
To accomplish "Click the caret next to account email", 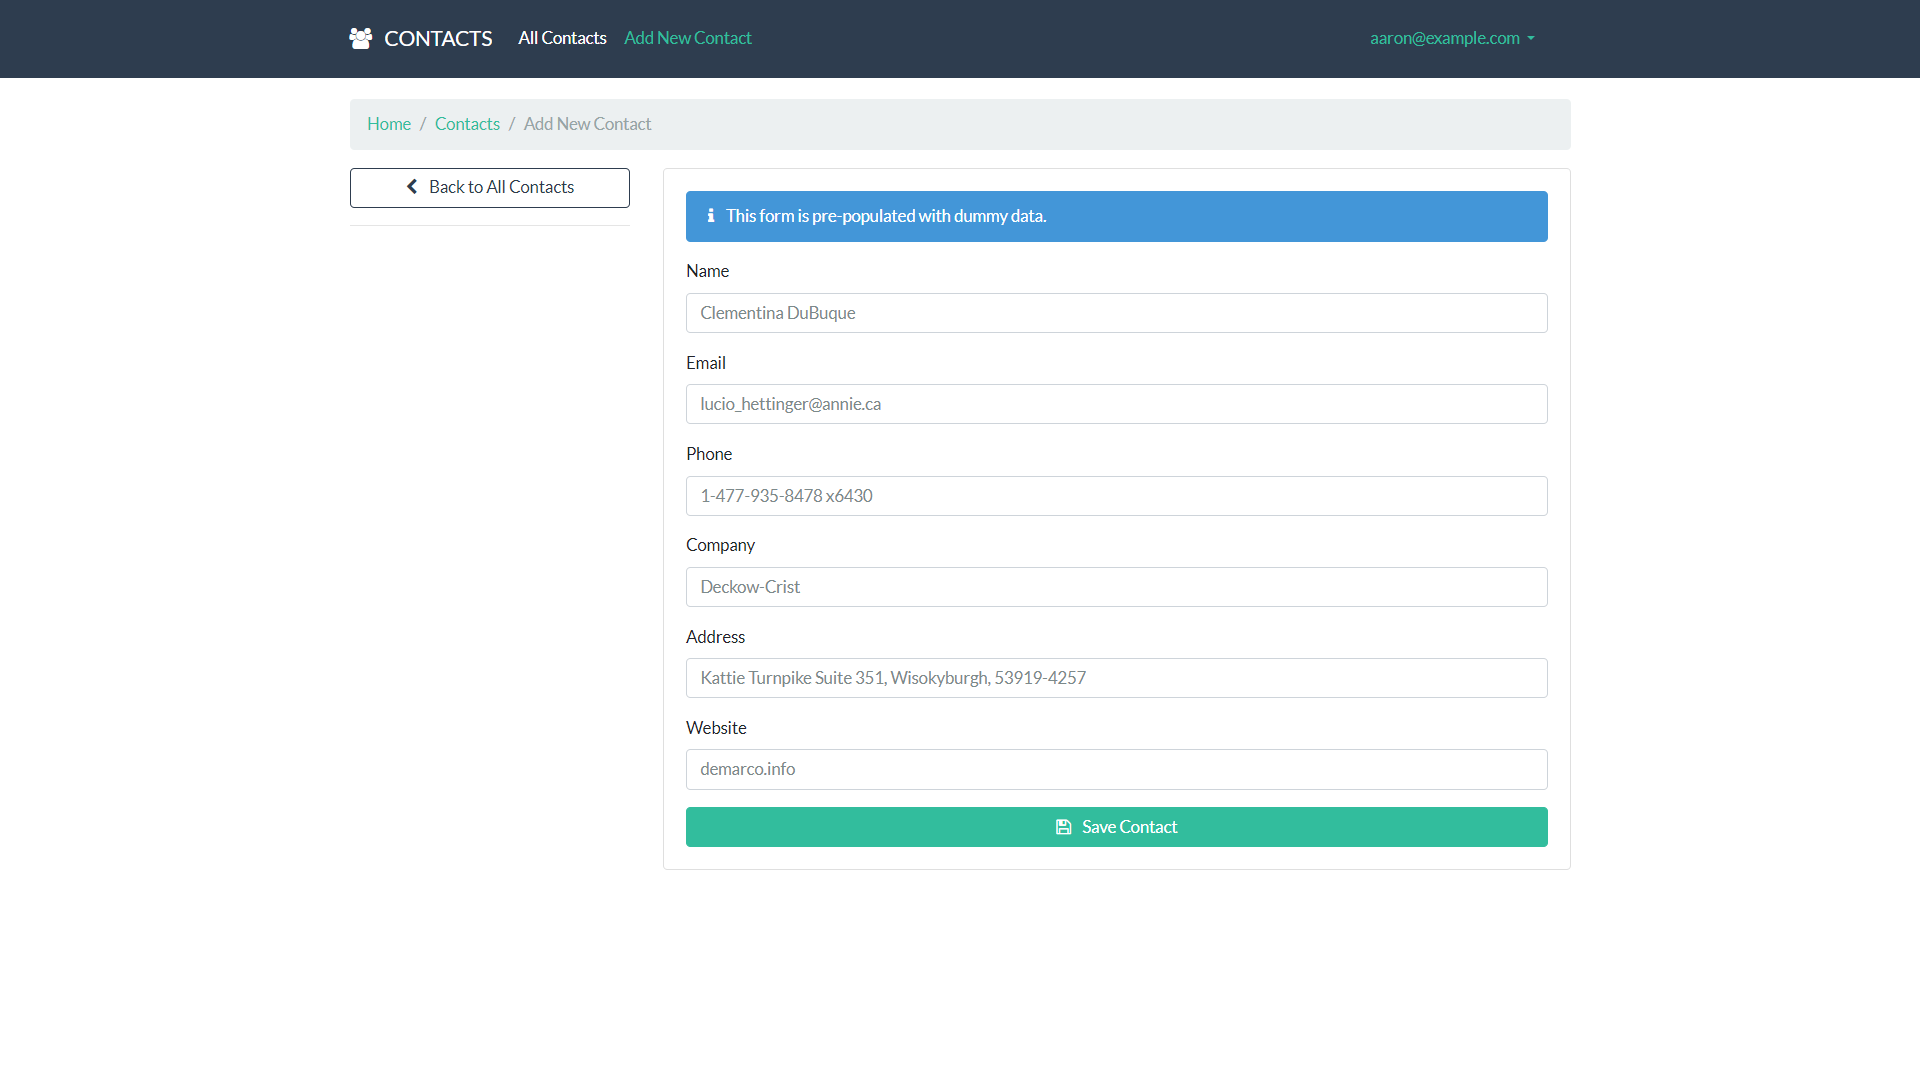I will tap(1531, 39).
